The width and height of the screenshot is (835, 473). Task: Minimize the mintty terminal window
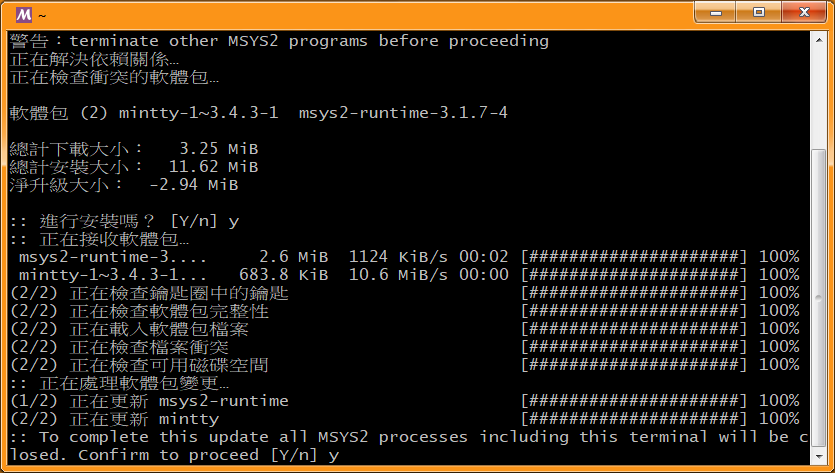723,12
